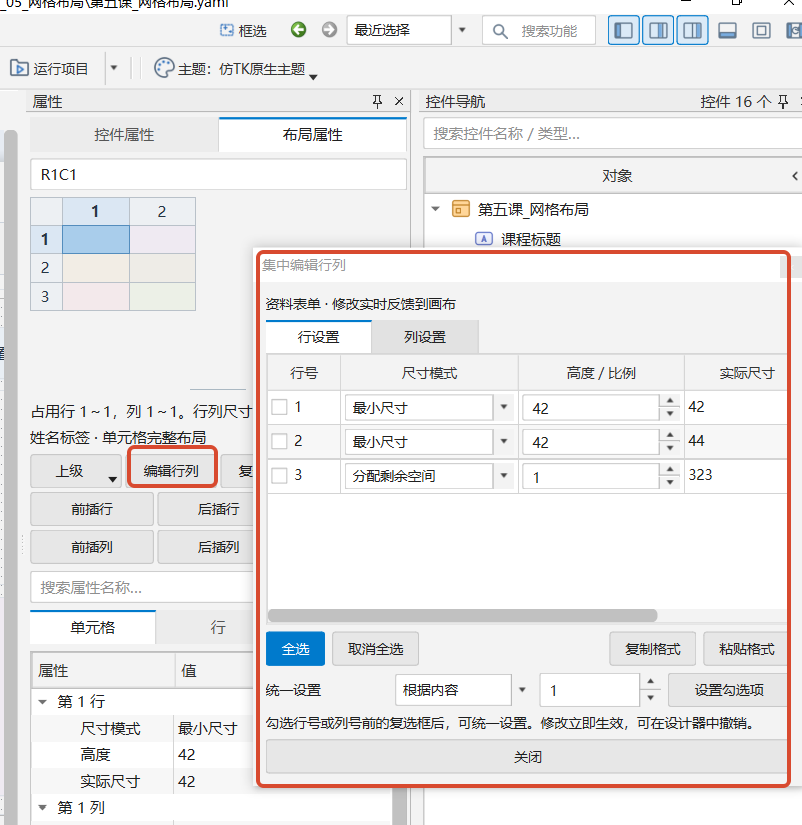Click the grid column 2 header

pos(163,212)
